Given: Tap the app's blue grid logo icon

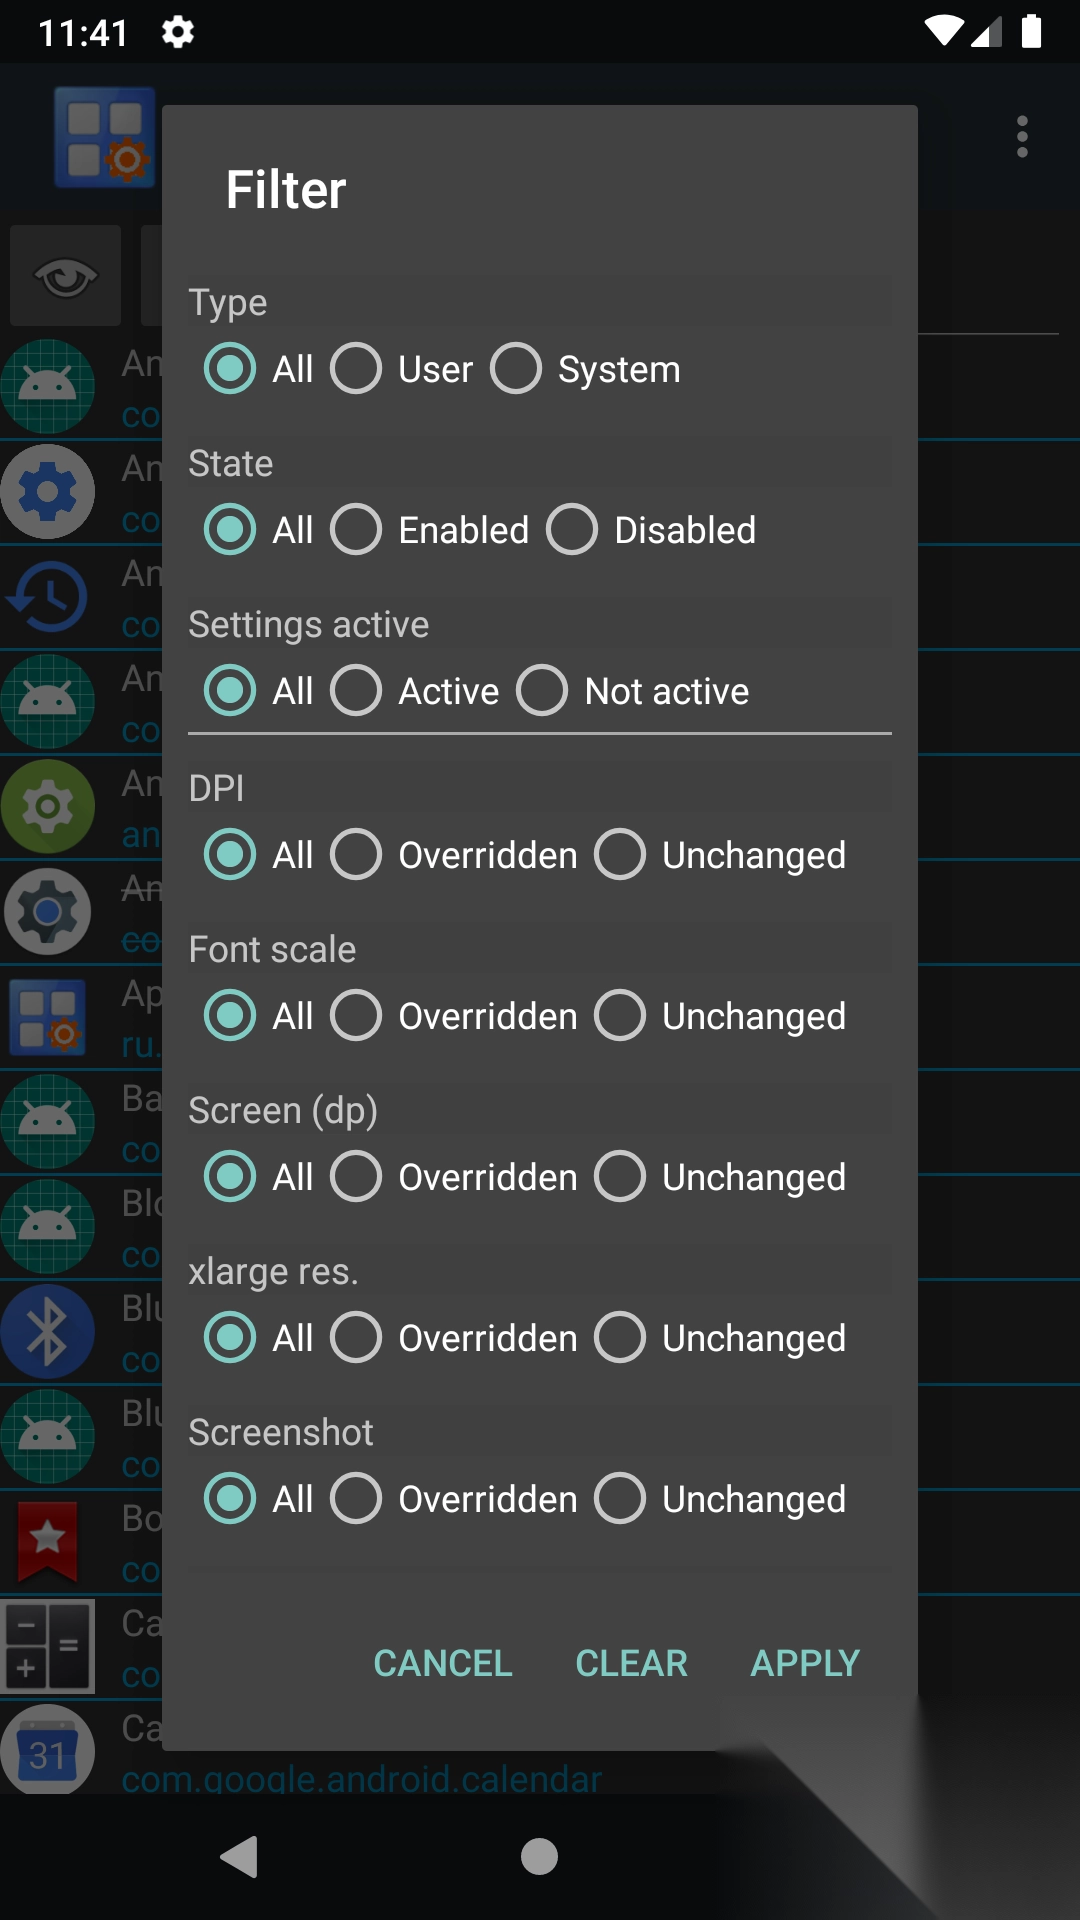Looking at the screenshot, I should click(105, 139).
